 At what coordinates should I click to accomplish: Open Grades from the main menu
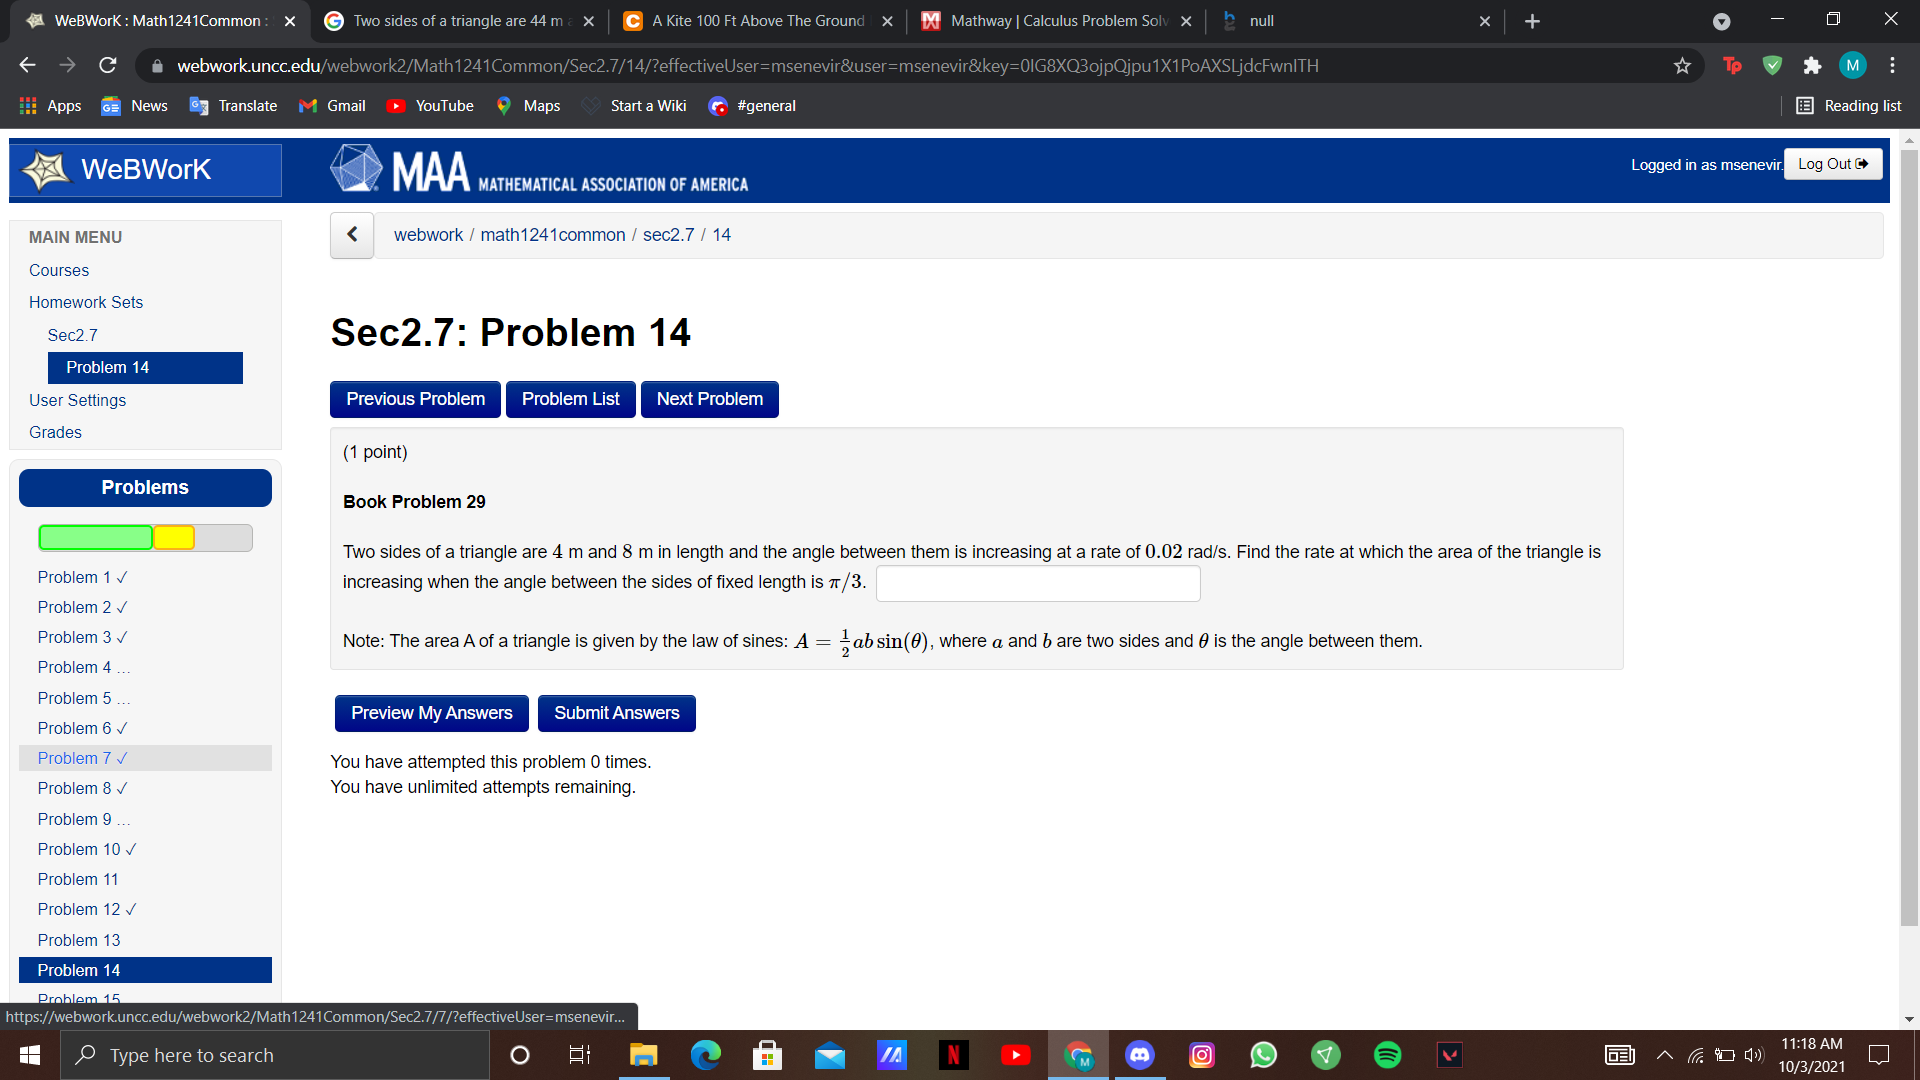pos(55,432)
